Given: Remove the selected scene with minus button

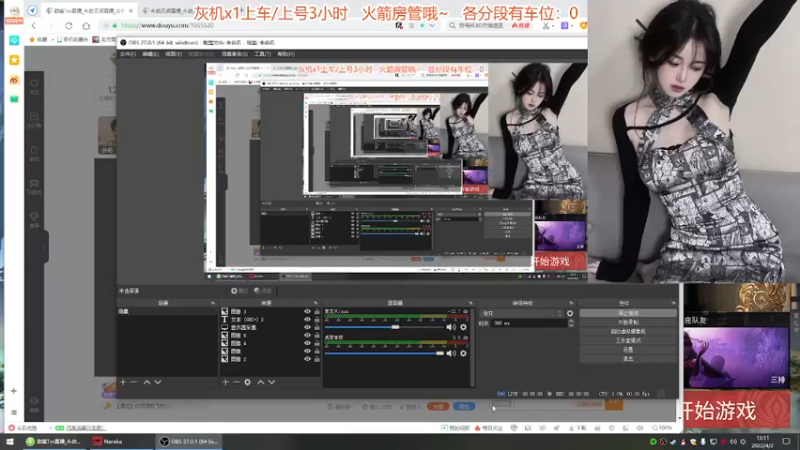Looking at the screenshot, I should click(134, 382).
